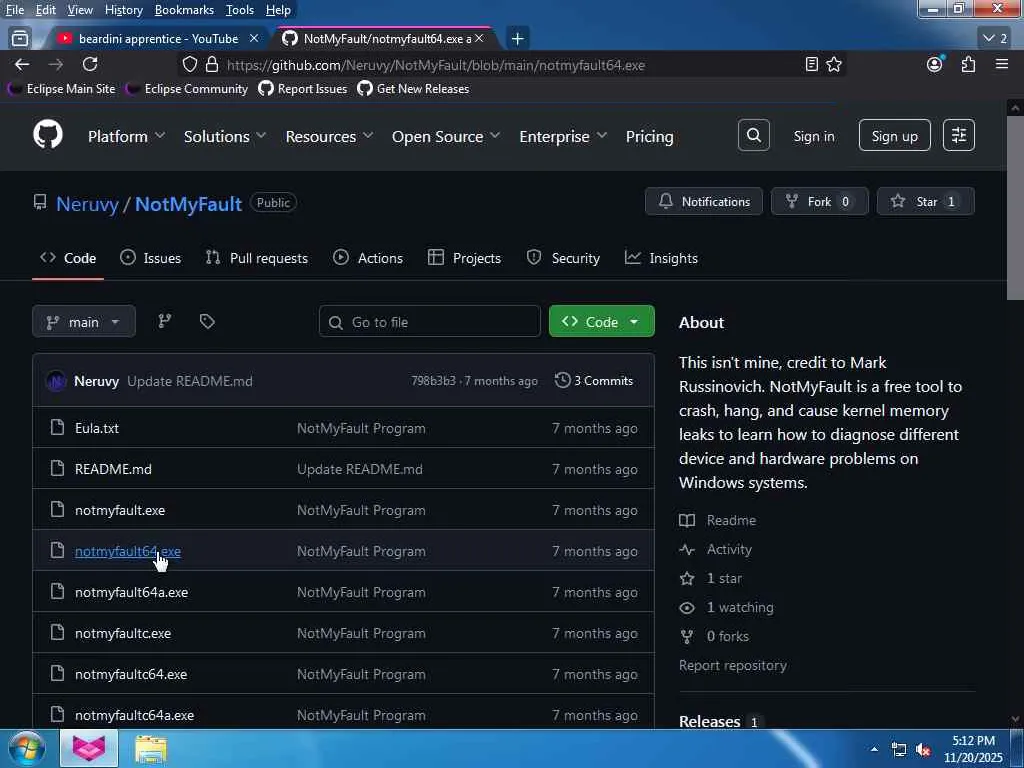
Task: Open the Firefox account icon
Action: (935, 64)
